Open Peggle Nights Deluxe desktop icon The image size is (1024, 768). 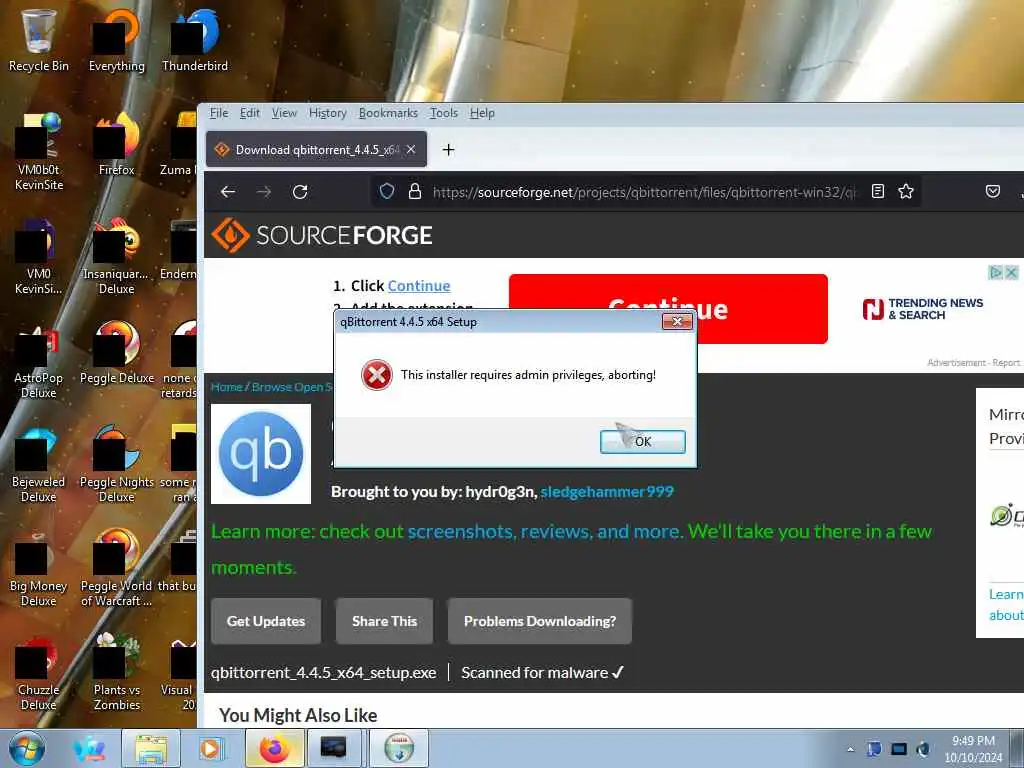click(x=117, y=464)
